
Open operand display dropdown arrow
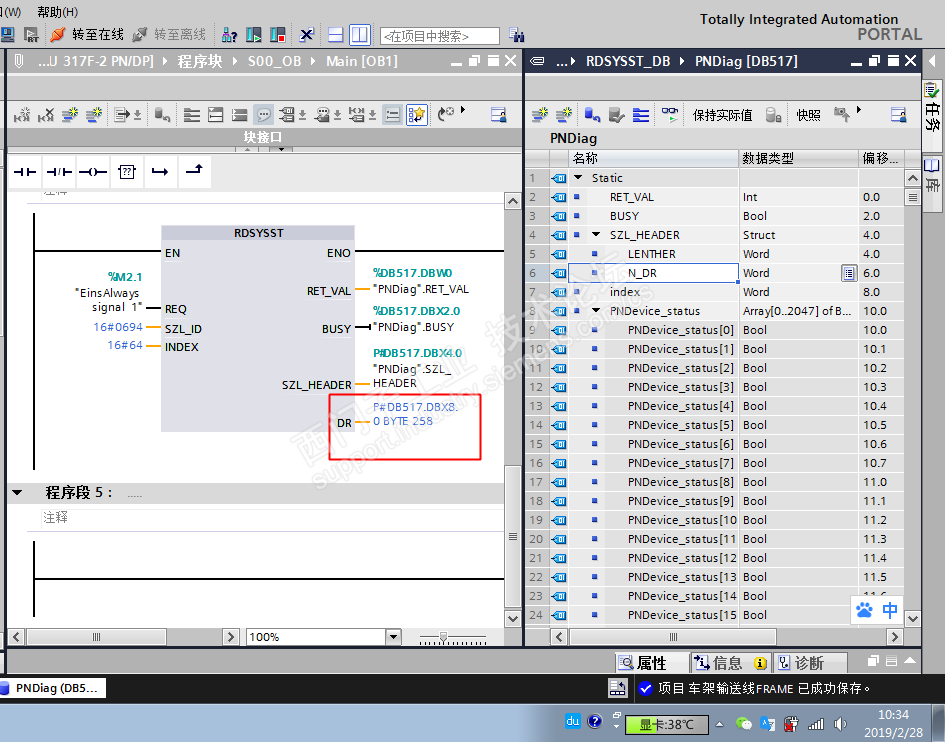click(x=303, y=115)
